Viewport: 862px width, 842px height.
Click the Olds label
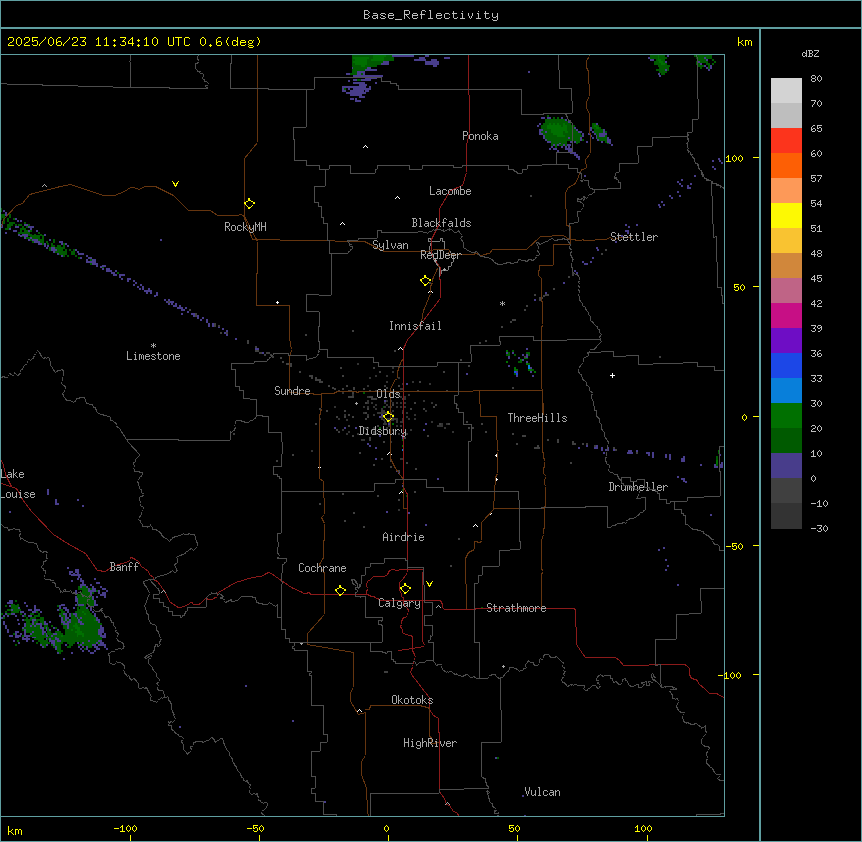coord(388,394)
